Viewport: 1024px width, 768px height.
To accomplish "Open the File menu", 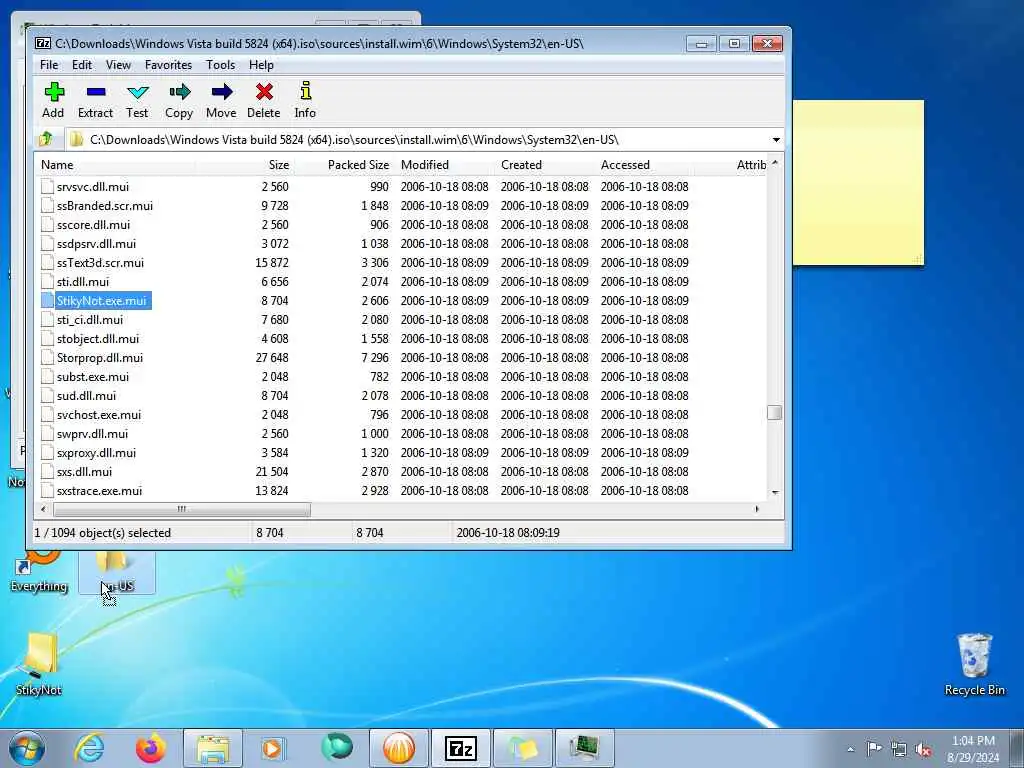I will pos(49,65).
